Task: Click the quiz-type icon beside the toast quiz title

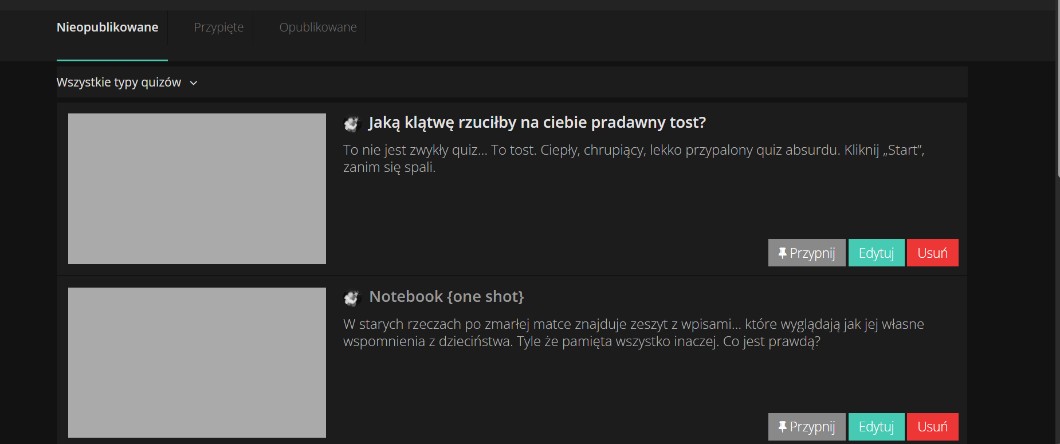Action: pyautogui.click(x=351, y=124)
